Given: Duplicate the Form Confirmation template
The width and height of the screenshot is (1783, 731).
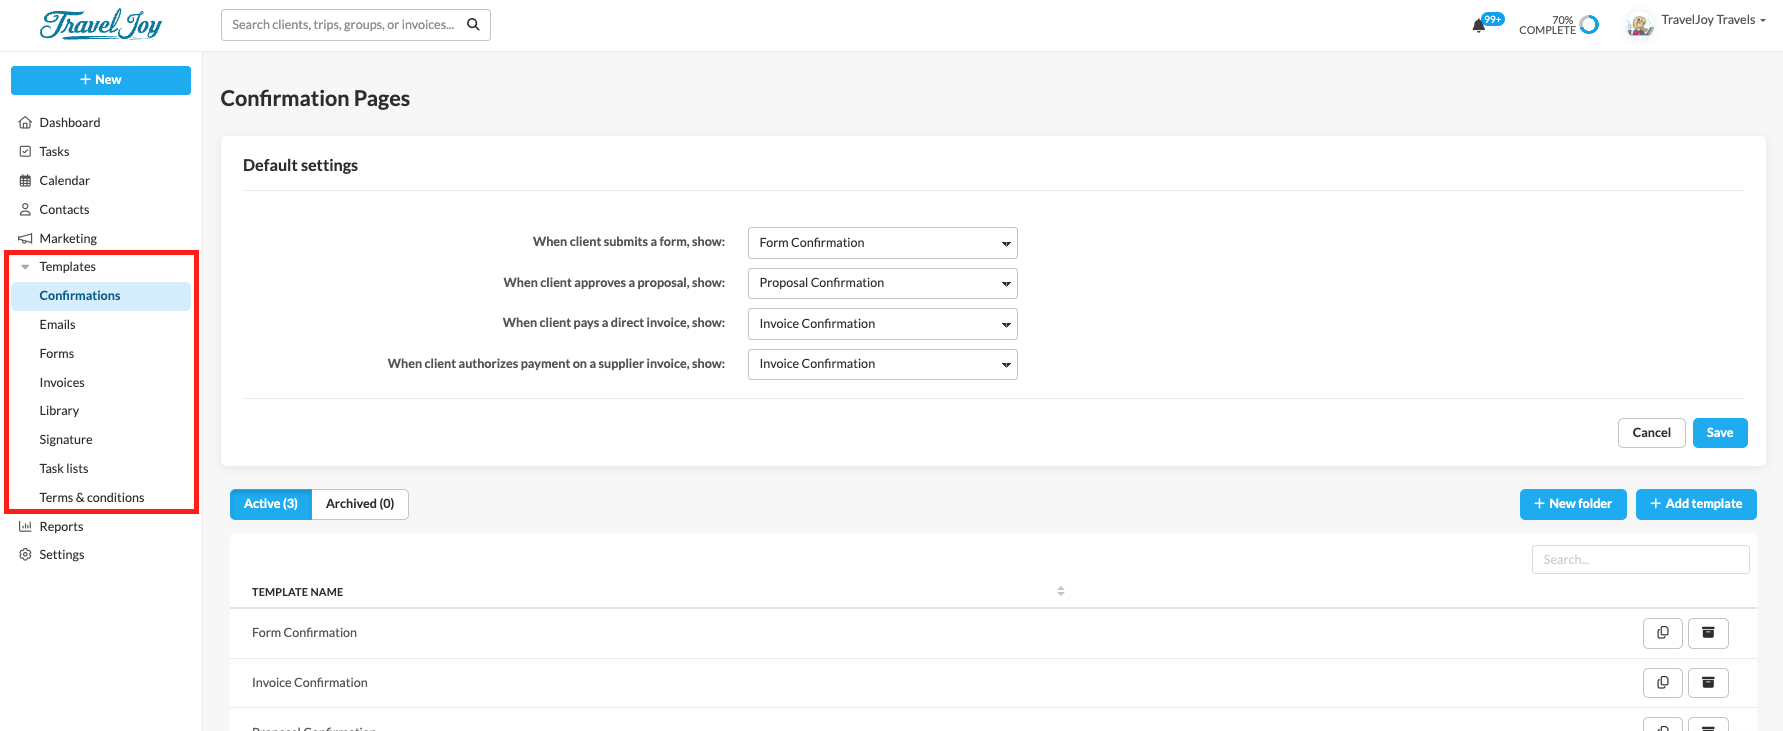Looking at the screenshot, I should pyautogui.click(x=1663, y=633).
